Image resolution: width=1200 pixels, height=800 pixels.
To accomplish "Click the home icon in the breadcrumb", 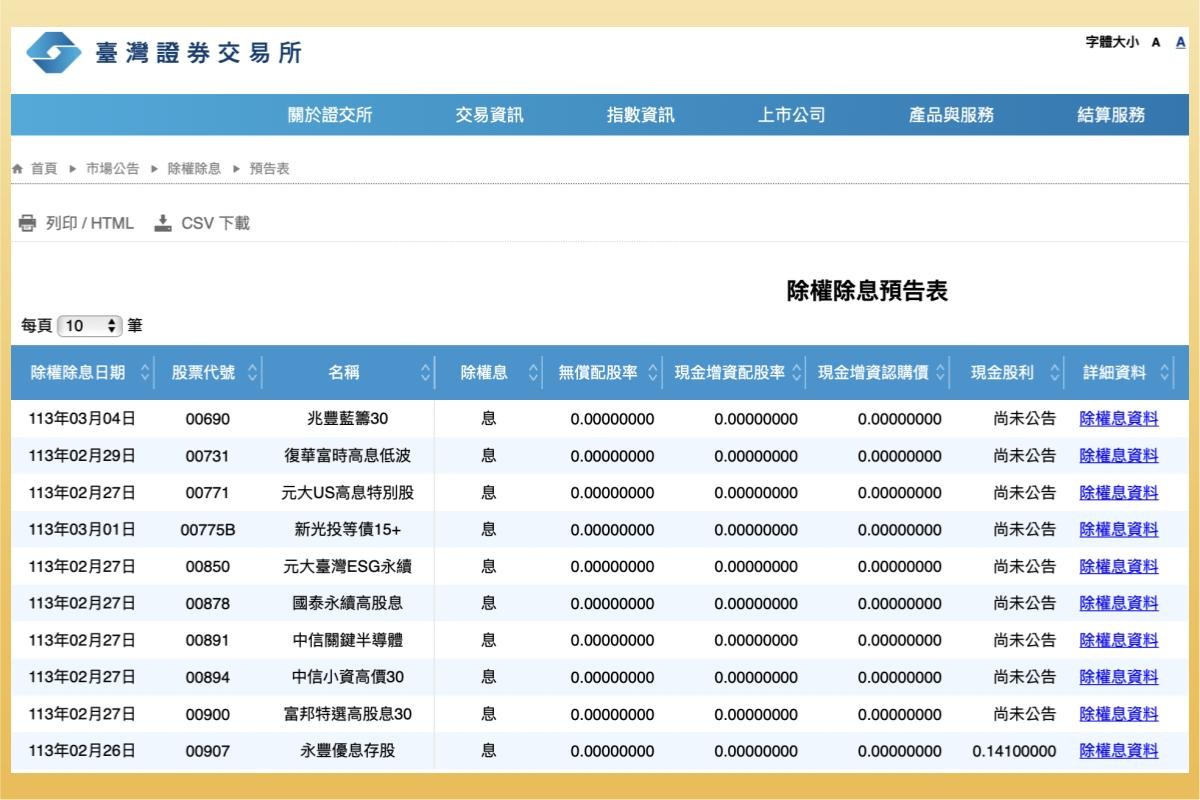I will [17, 168].
